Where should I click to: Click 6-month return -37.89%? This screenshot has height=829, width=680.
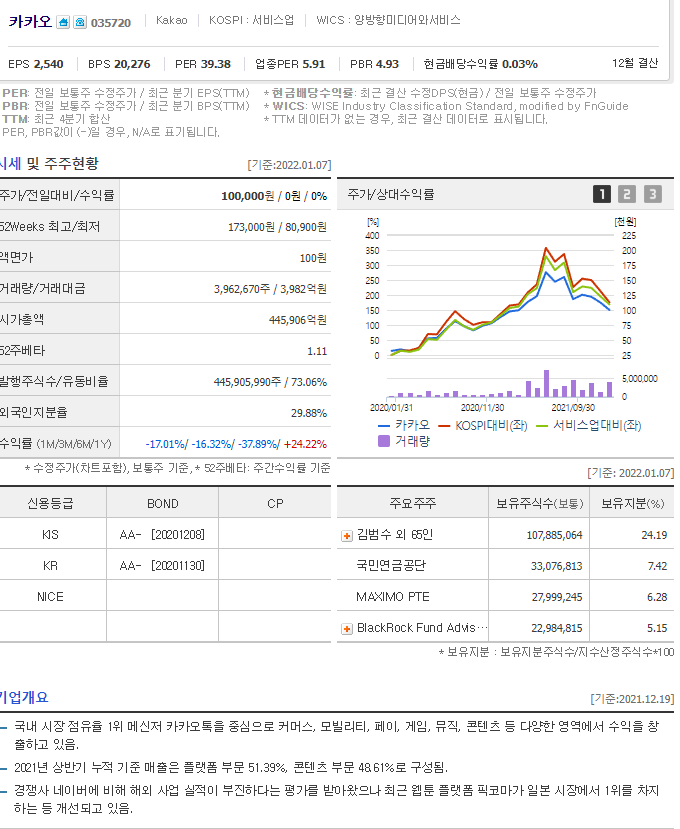(258, 444)
